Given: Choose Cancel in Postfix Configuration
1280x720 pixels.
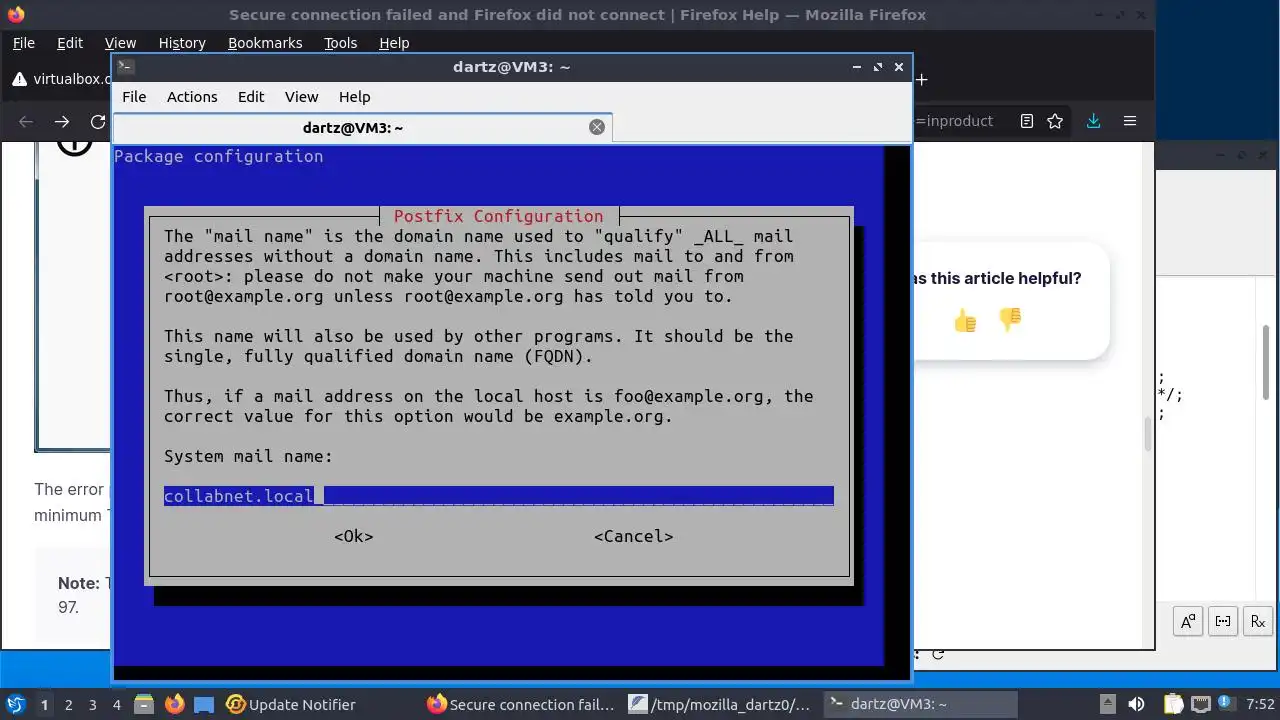Looking at the screenshot, I should tap(634, 536).
